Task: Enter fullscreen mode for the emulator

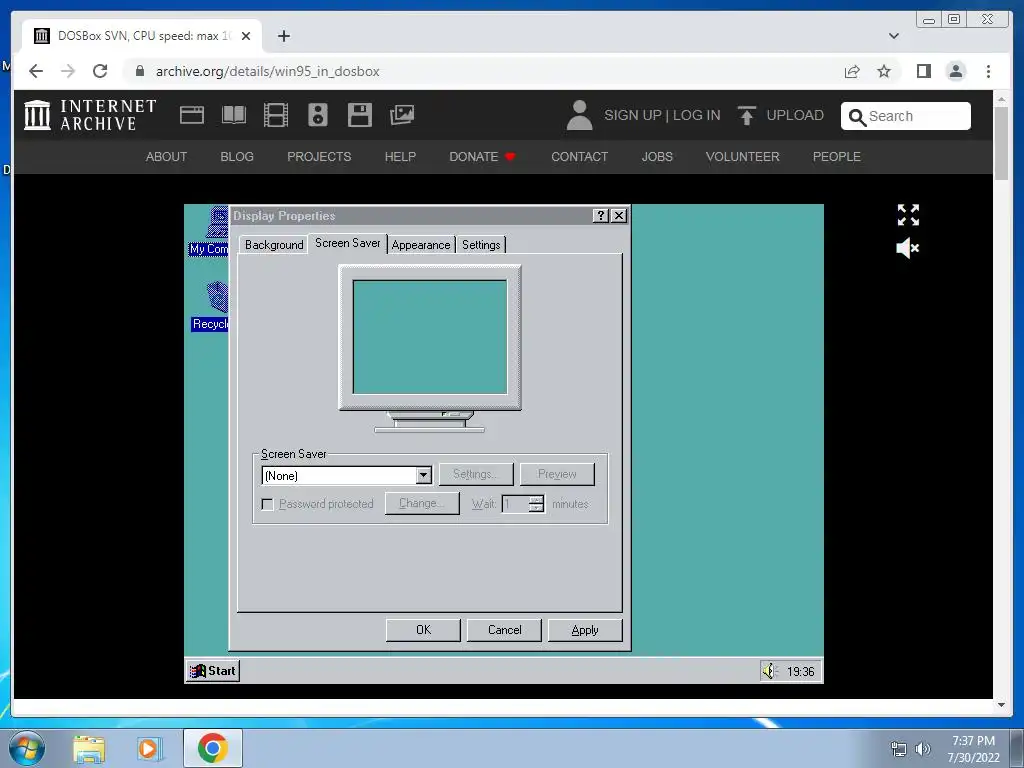Action: 908,215
